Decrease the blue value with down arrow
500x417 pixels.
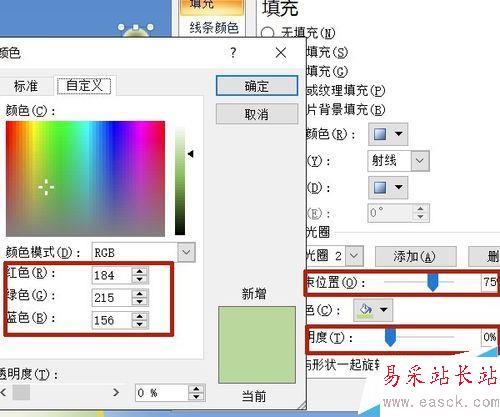click(x=140, y=324)
